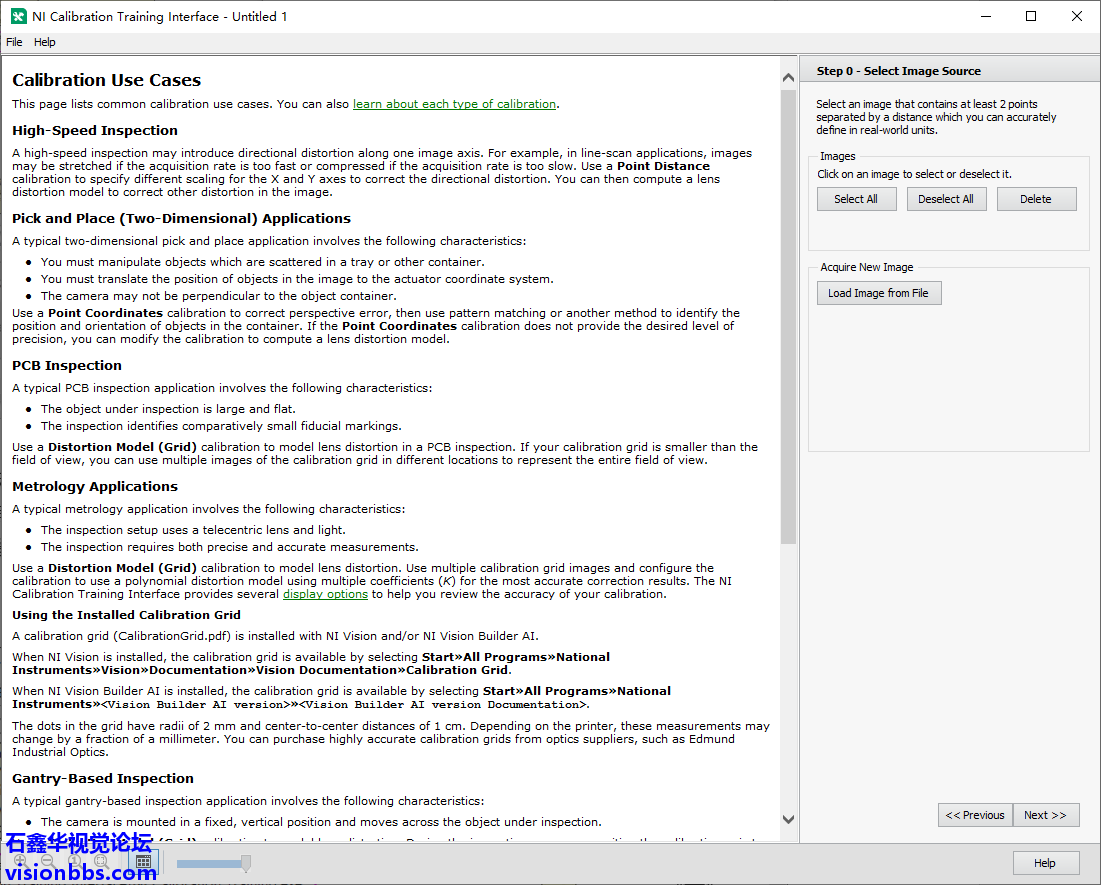Click the zoom 1:1 magnifier icon
Image resolution: width=1101 pixels, height=885 pixels.
(74, 861)
